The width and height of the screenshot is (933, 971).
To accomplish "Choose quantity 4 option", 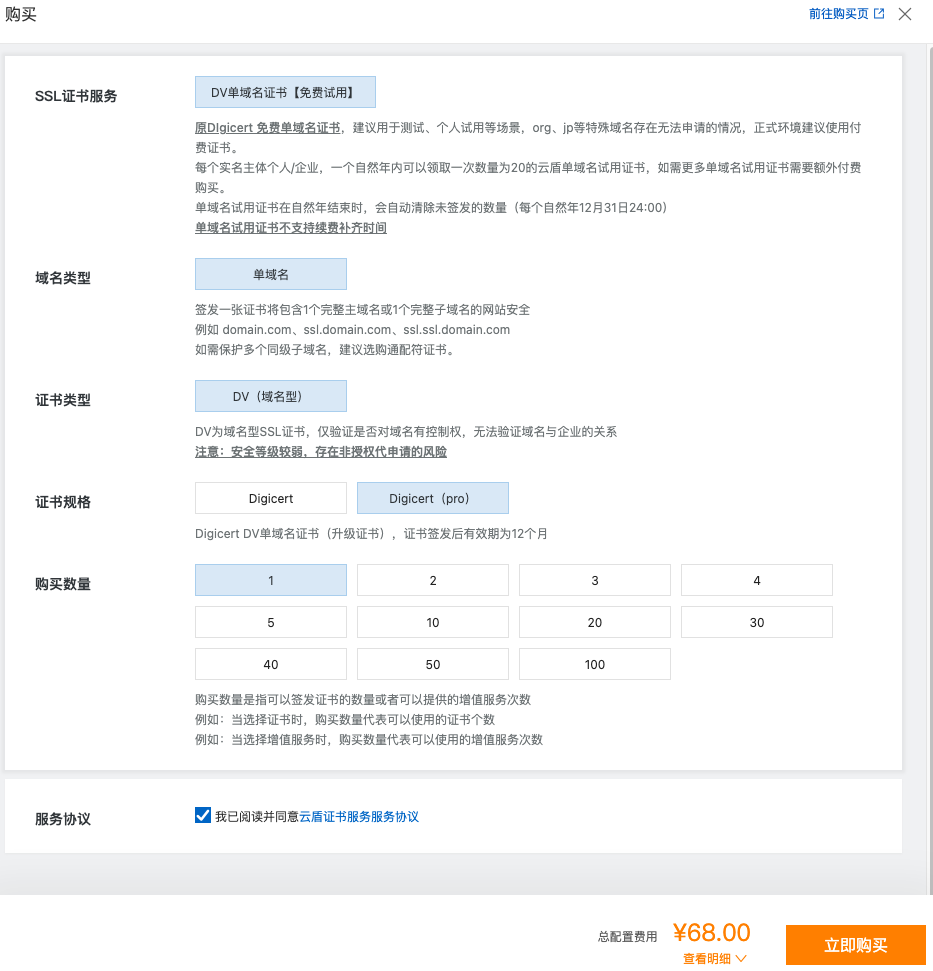I will 757,580.
